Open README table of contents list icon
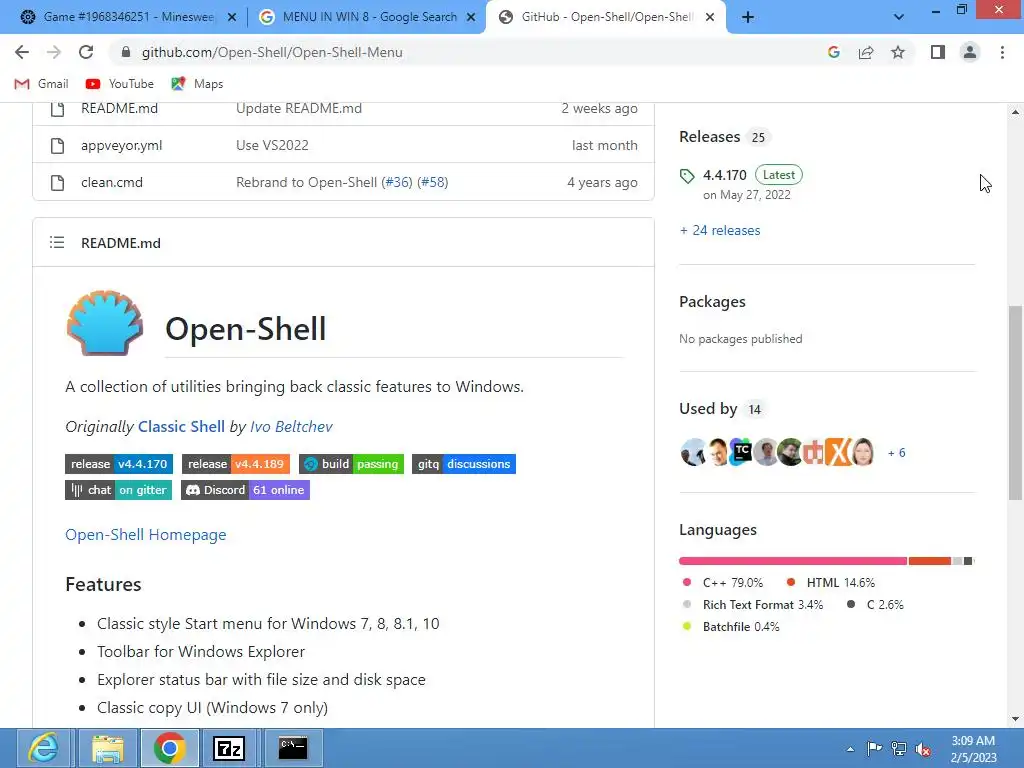The width and height of the screenshot is (1024, 768). 57,243
